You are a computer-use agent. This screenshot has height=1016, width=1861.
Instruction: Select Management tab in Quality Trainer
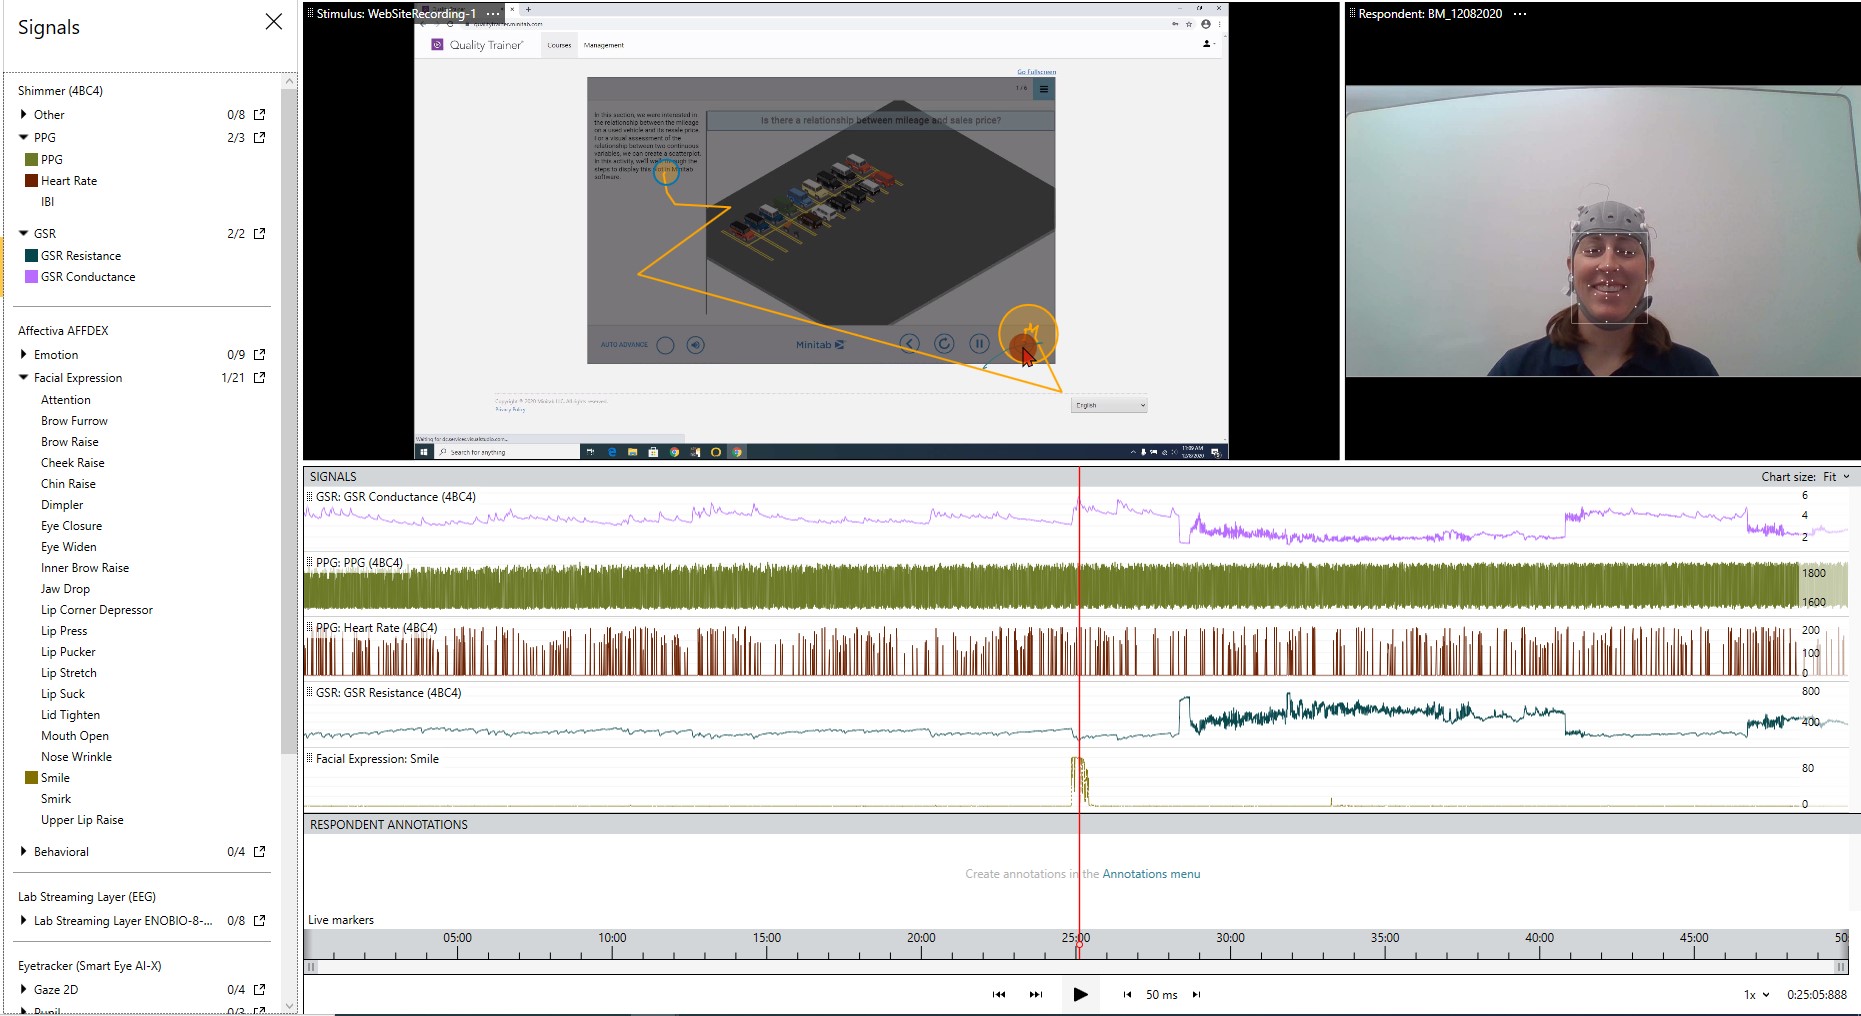[x=603, y=45]
